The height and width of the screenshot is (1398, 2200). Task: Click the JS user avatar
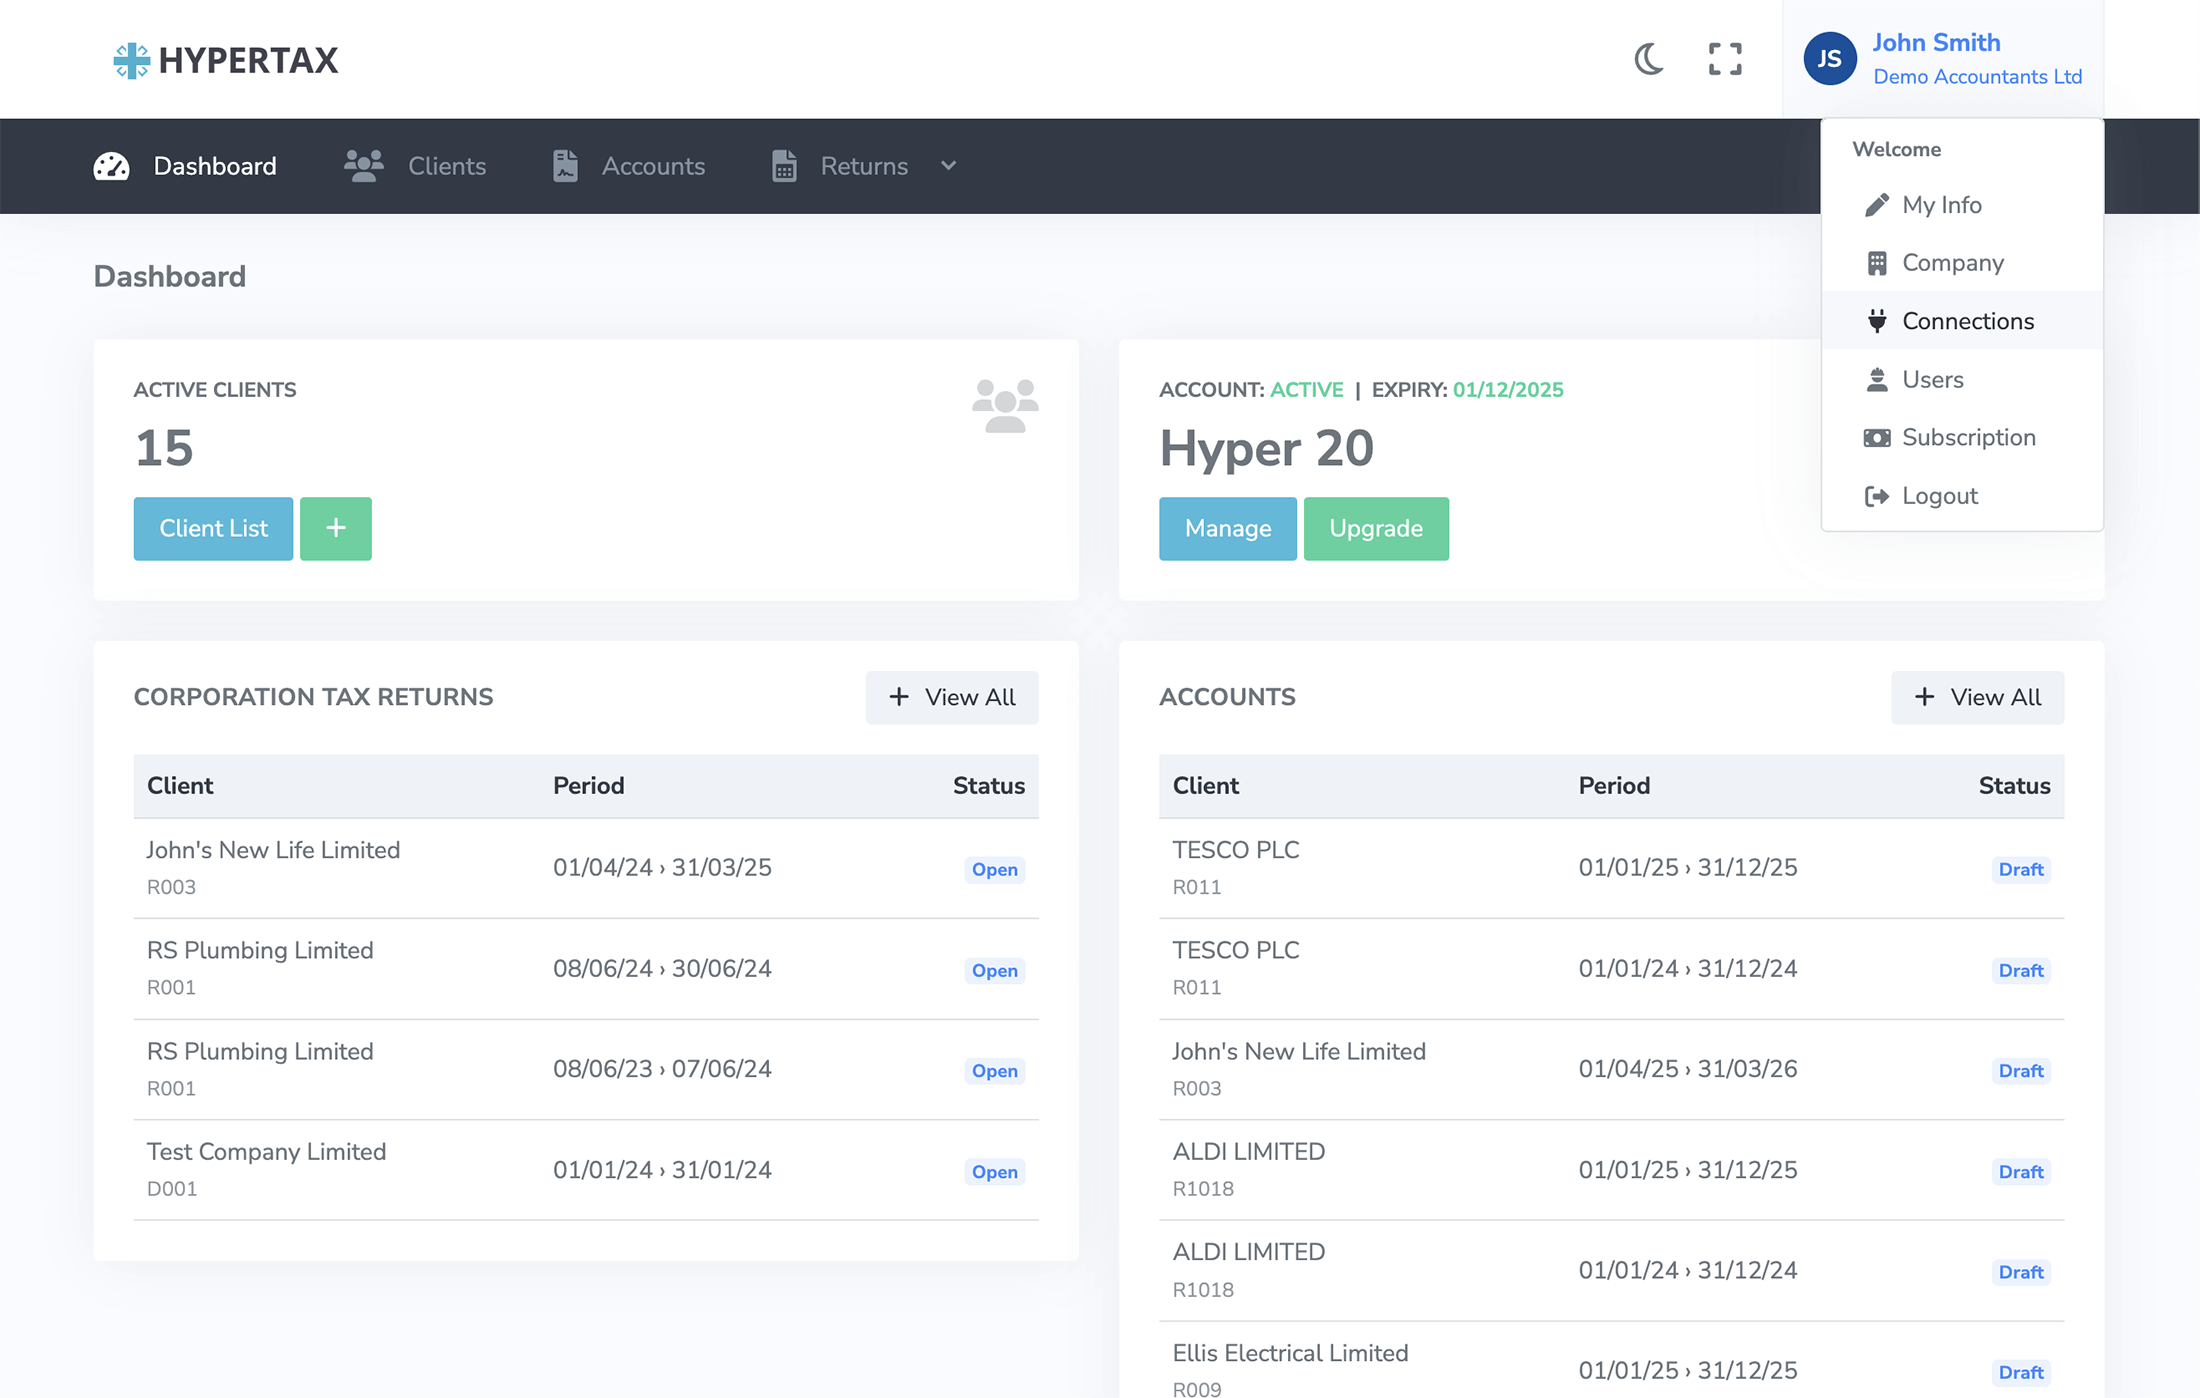coord(1829,59)
